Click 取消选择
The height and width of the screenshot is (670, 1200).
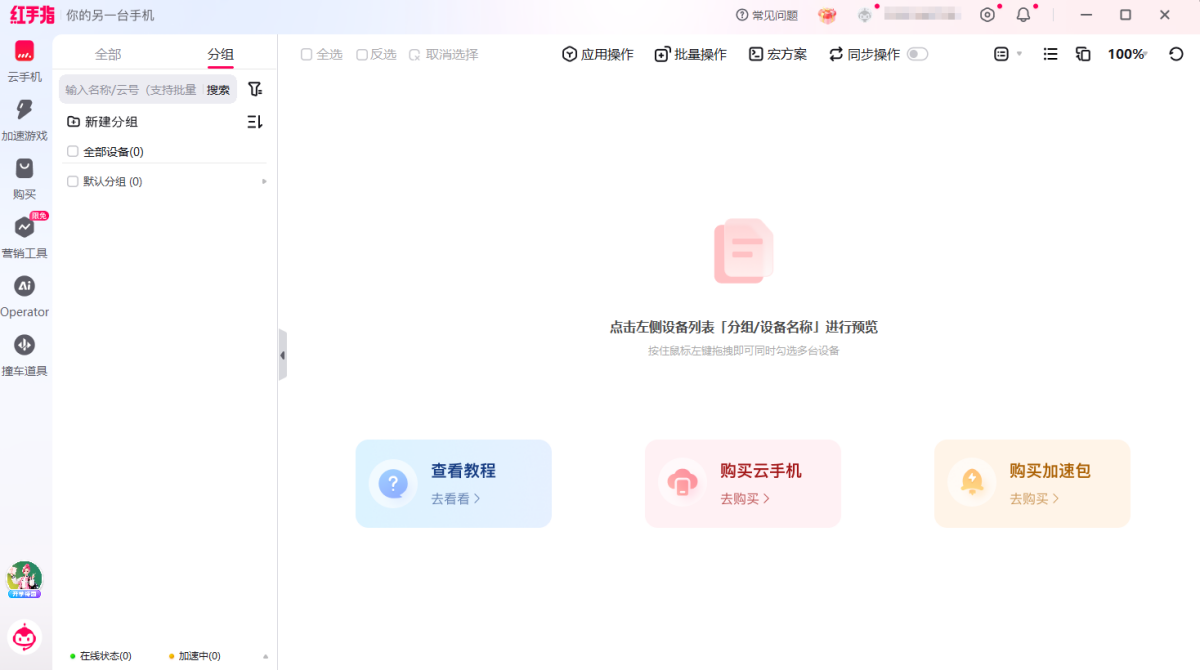pos(444,55)
